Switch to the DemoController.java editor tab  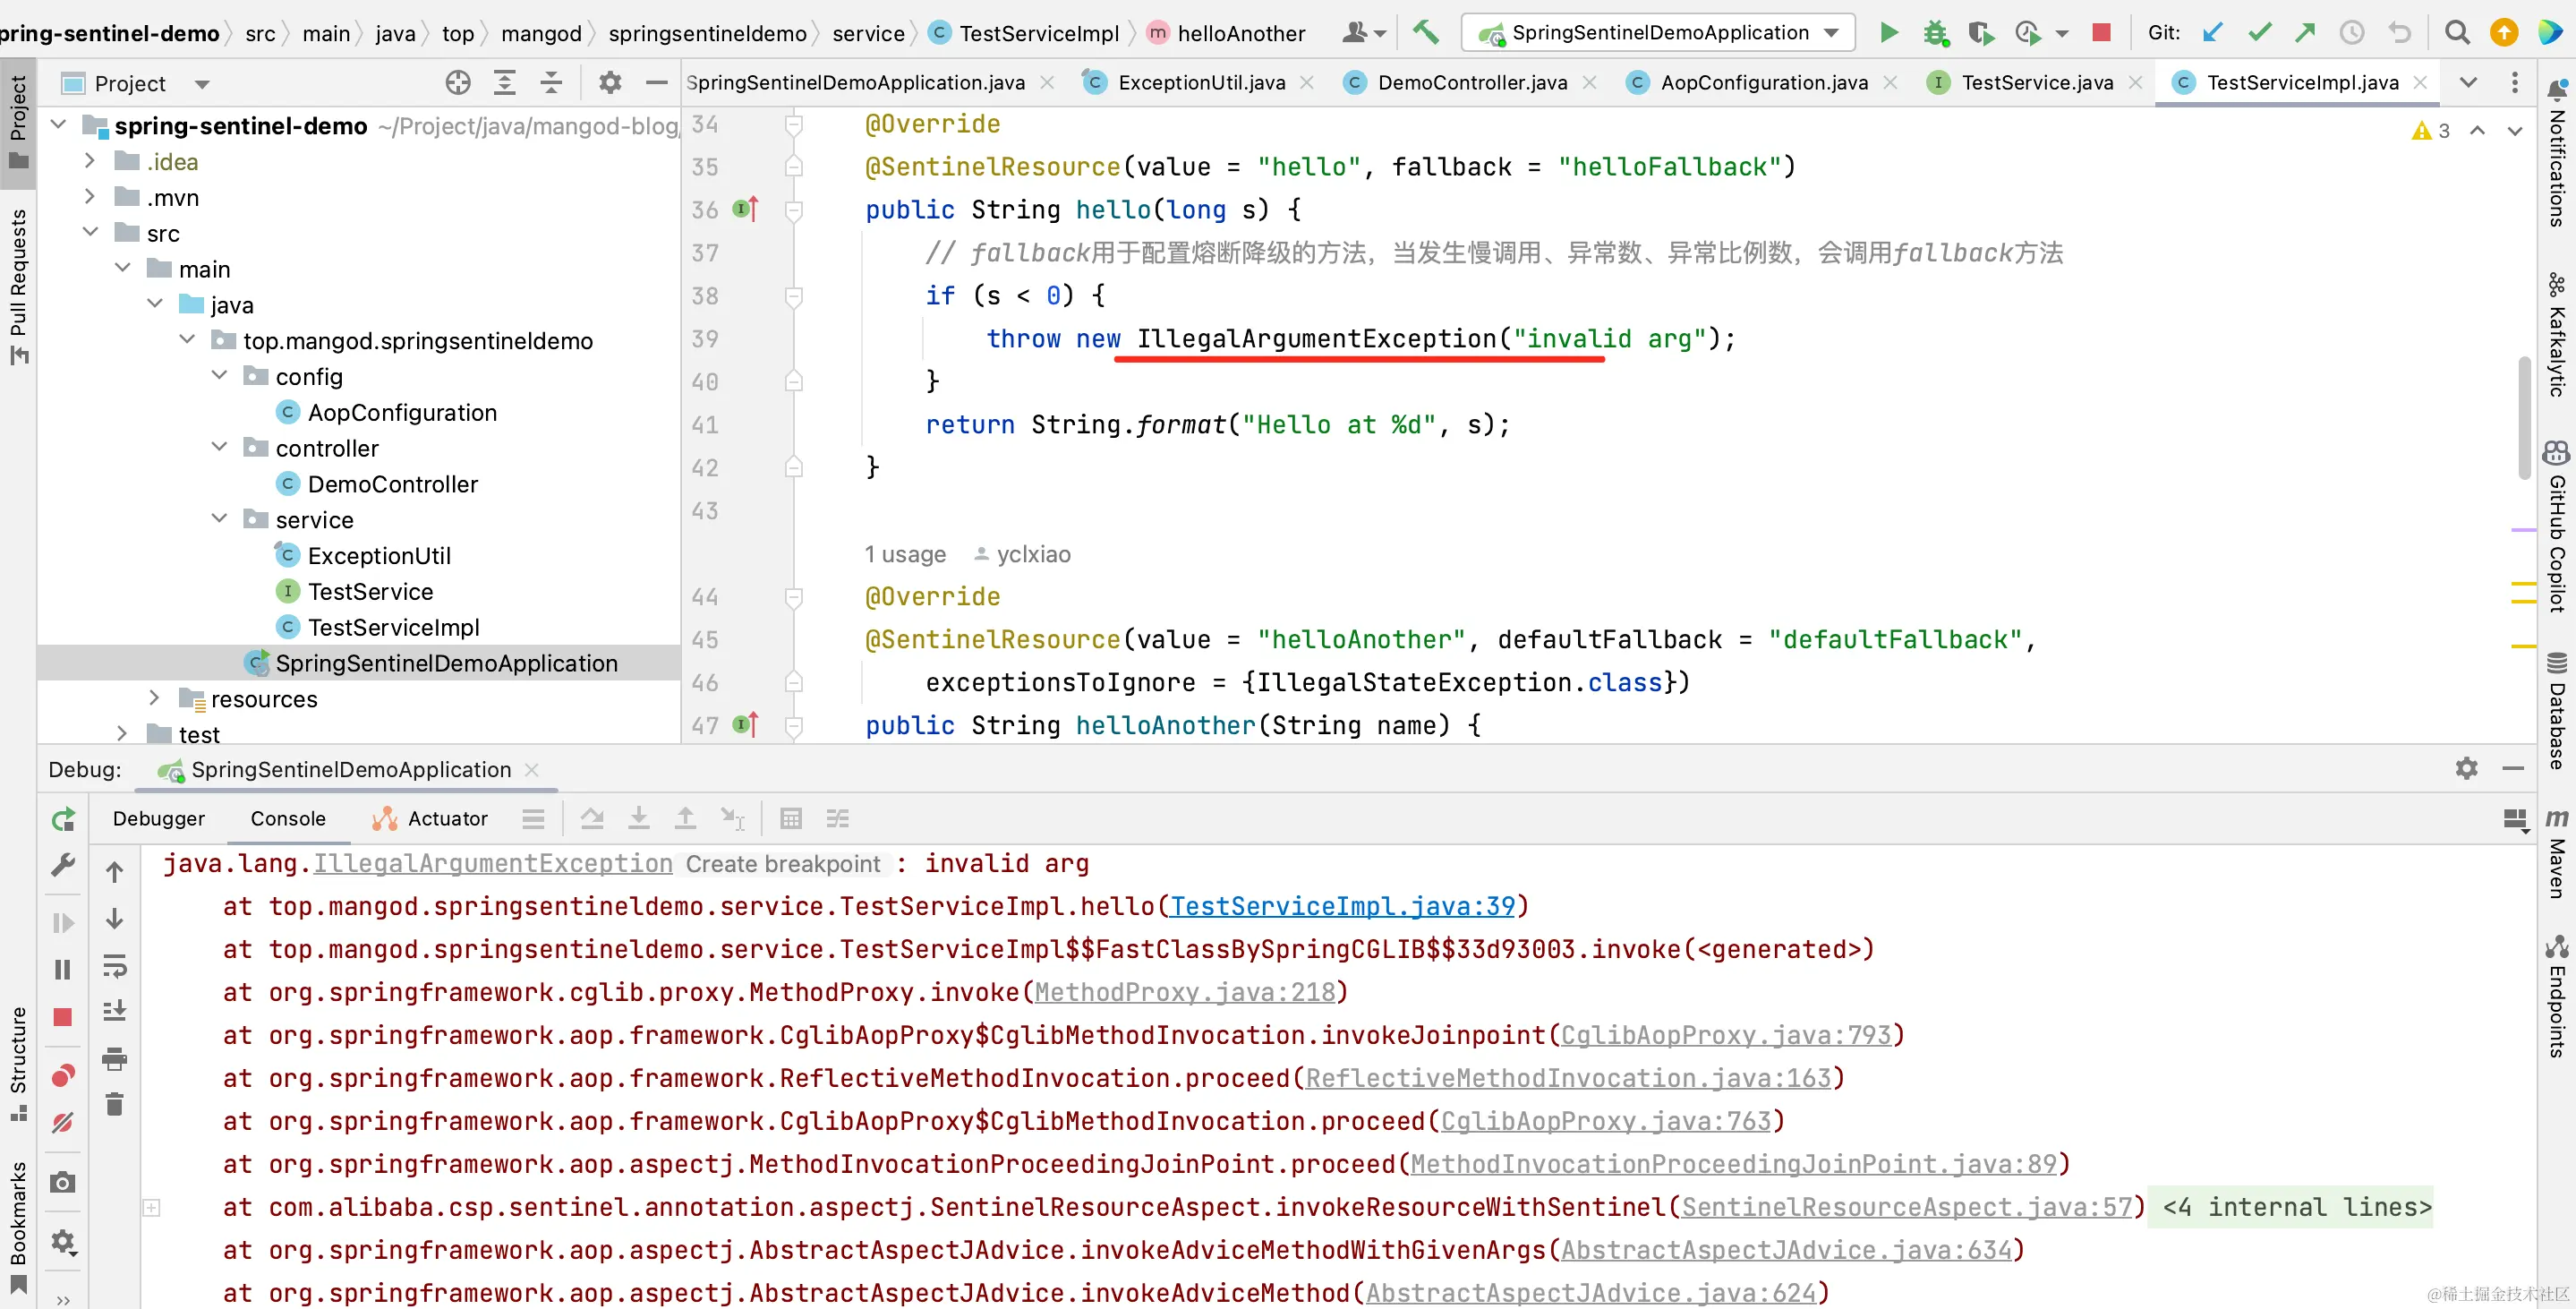(1471, 83)
